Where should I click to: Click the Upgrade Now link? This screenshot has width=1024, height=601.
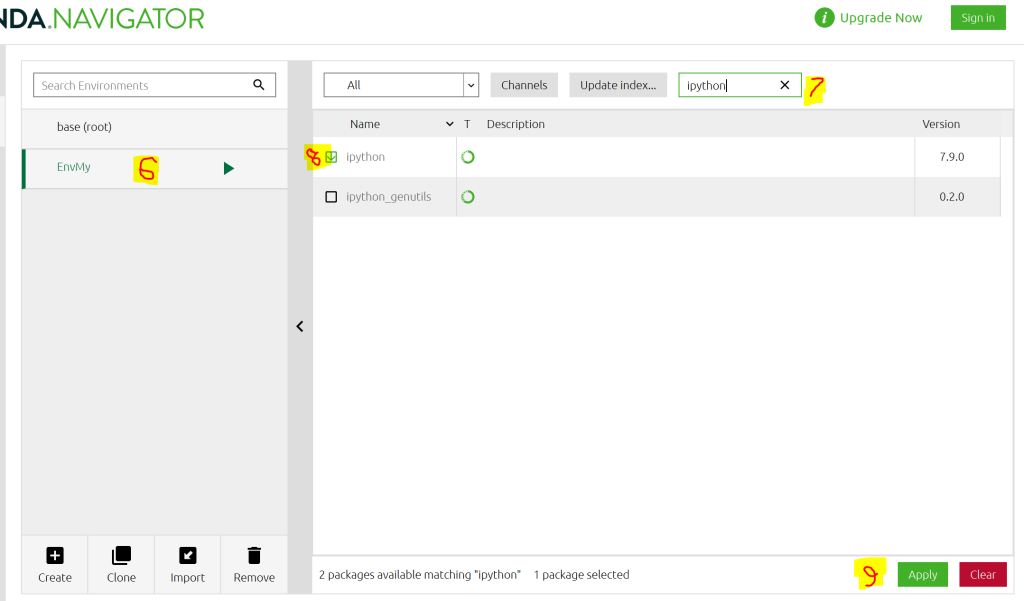[882, 17]
